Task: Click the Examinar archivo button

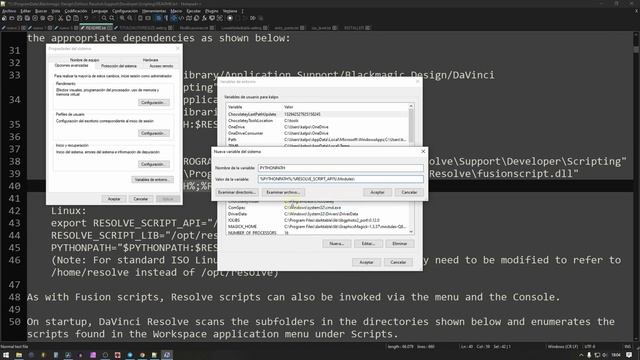Action: click(283, 192)
